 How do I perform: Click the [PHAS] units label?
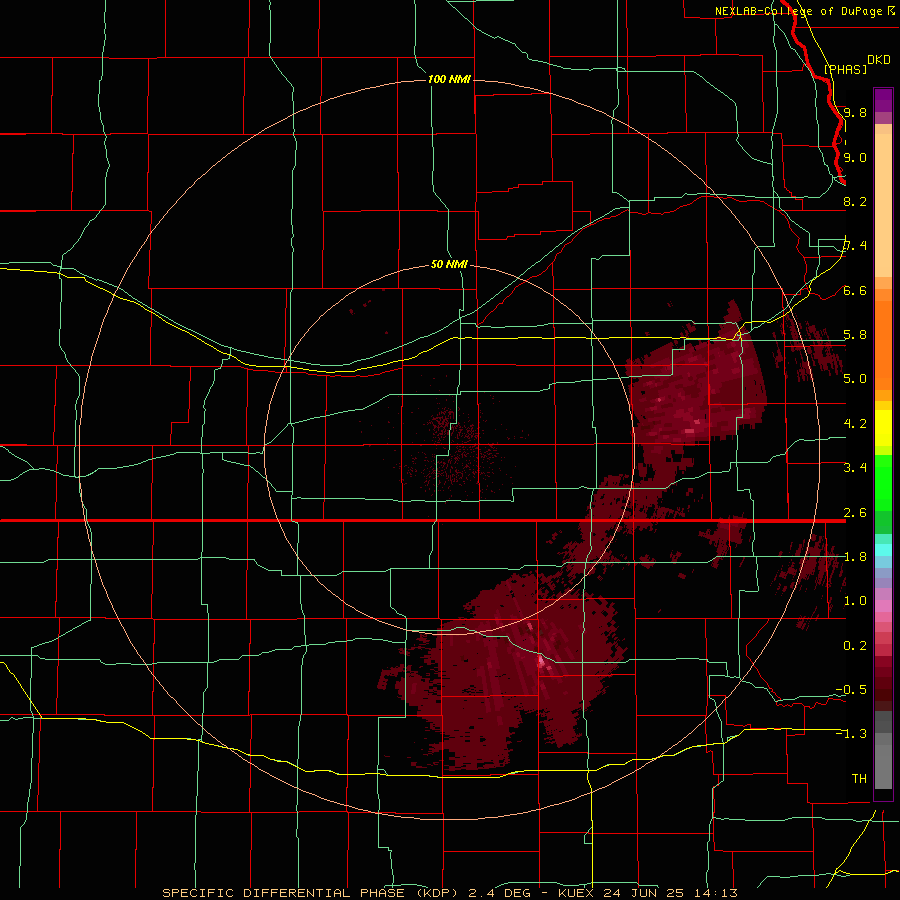(x=845, y=69)
